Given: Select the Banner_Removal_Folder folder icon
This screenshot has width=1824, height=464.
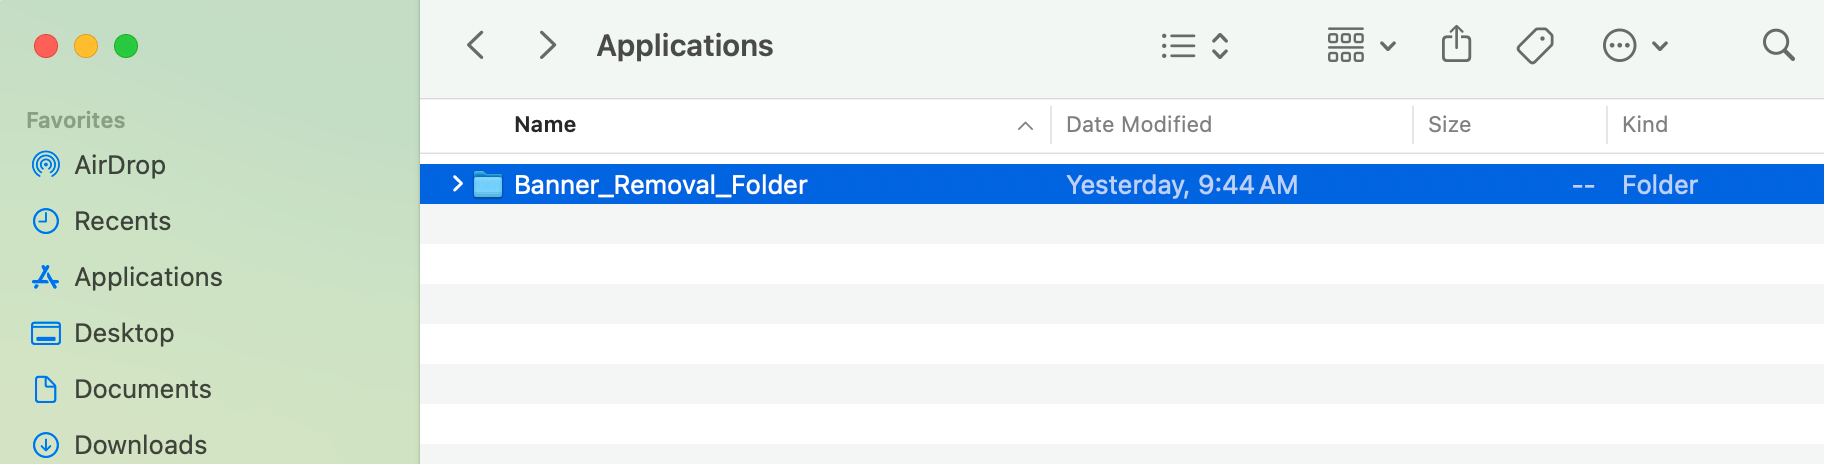Looking at the screenshot, I should (x=488, y=184).
